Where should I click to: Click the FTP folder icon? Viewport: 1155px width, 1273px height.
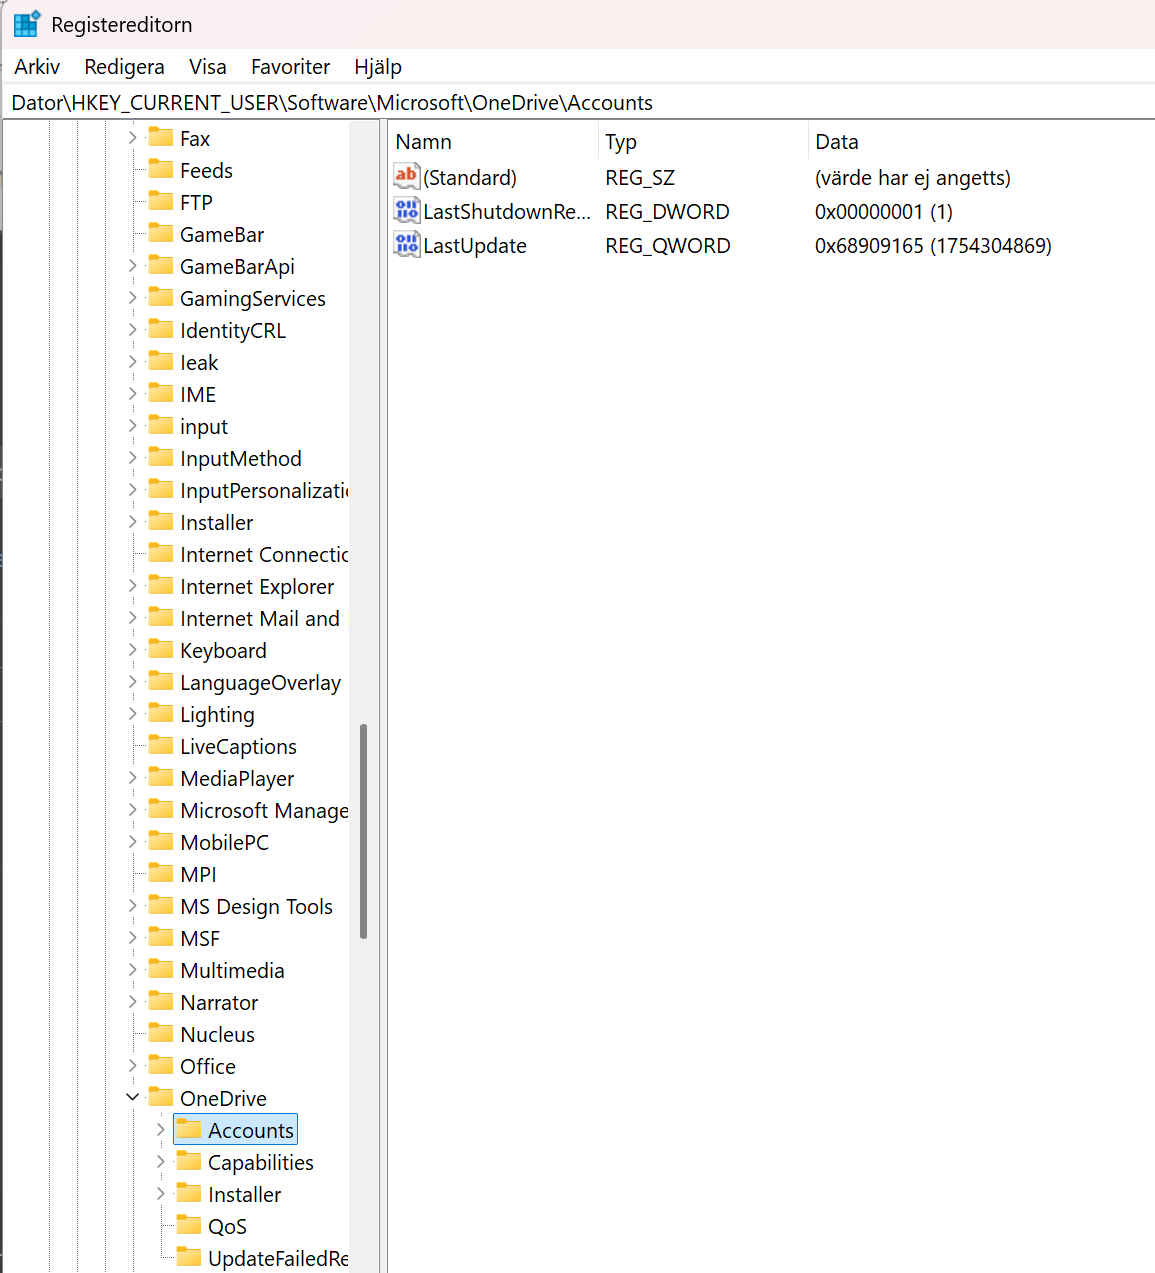pyautogui.click(x=161, y=201)
